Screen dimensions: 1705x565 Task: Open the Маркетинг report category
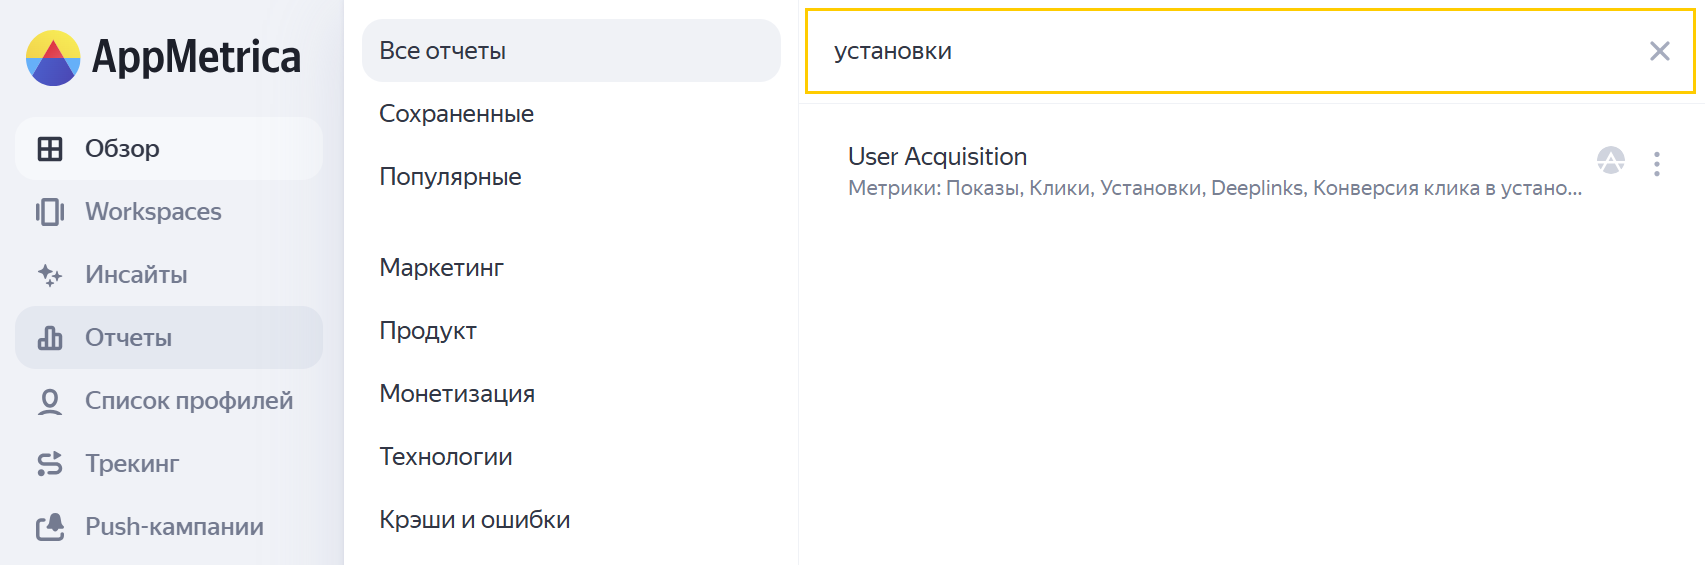tap(442, 268)
